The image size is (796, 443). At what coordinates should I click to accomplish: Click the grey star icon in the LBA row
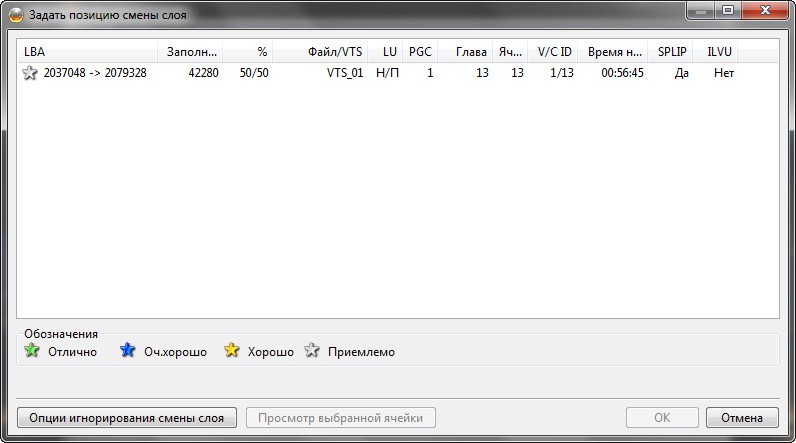30,73
